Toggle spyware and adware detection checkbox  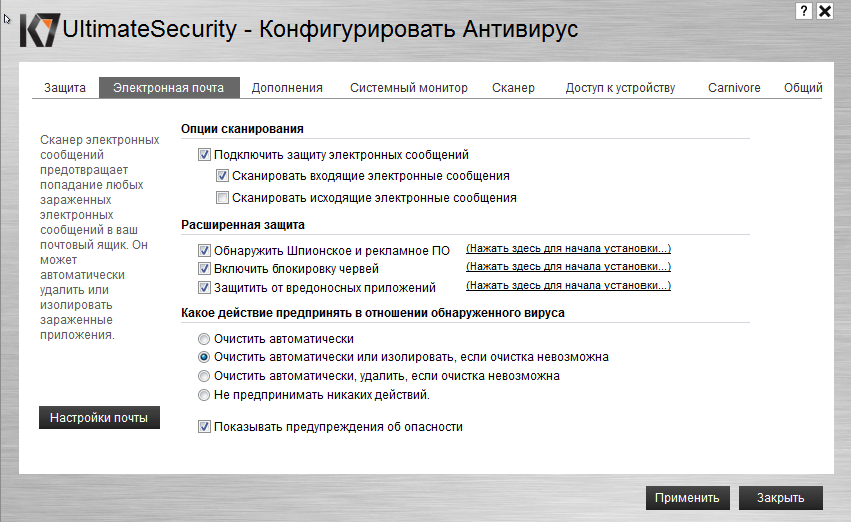point(205,250)
